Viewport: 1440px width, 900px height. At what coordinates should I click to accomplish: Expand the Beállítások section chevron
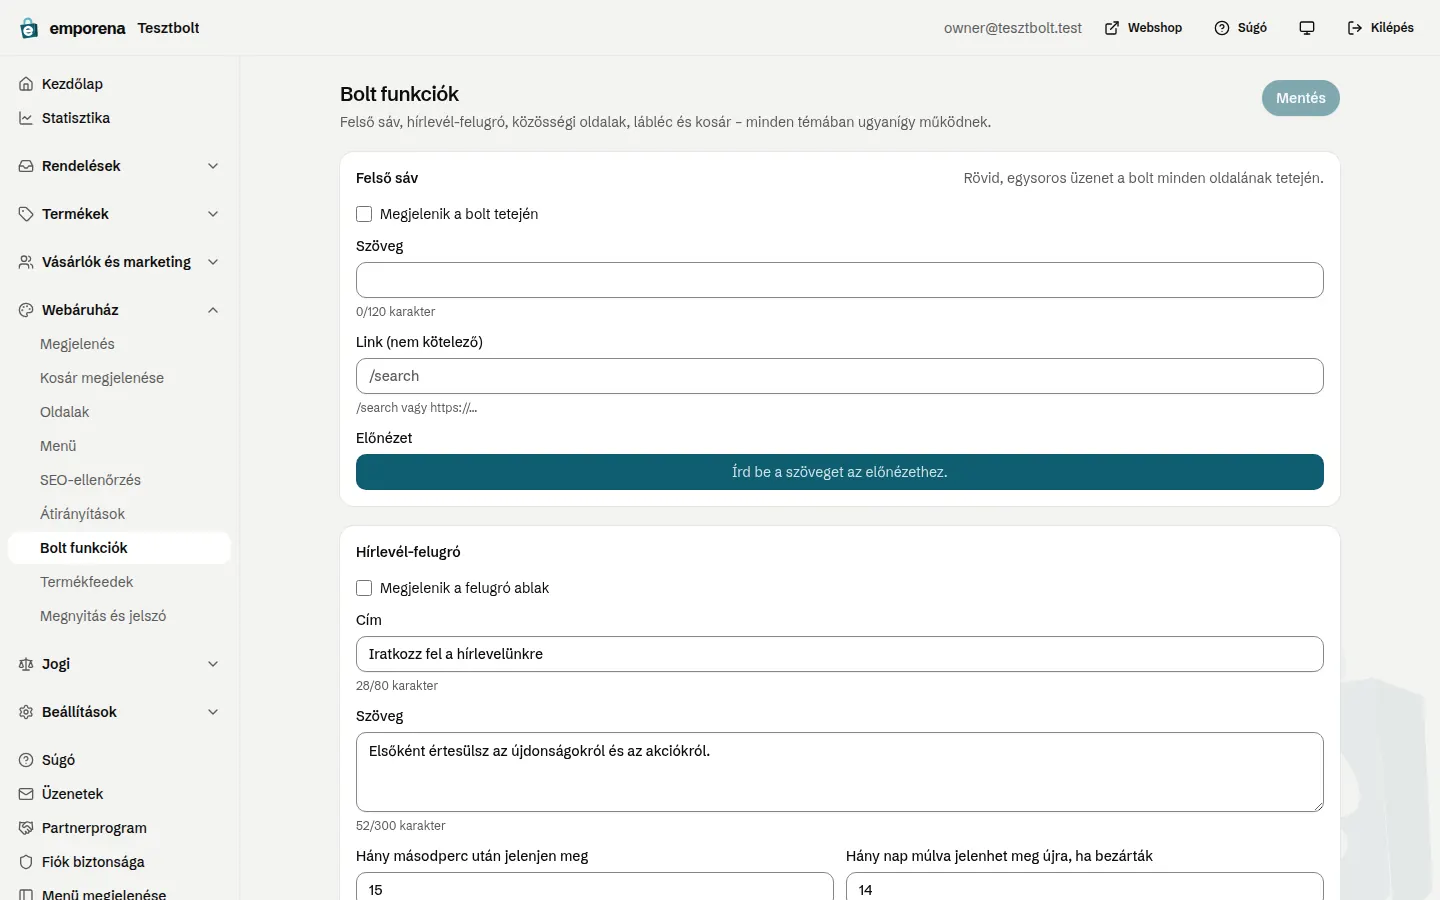213,712
